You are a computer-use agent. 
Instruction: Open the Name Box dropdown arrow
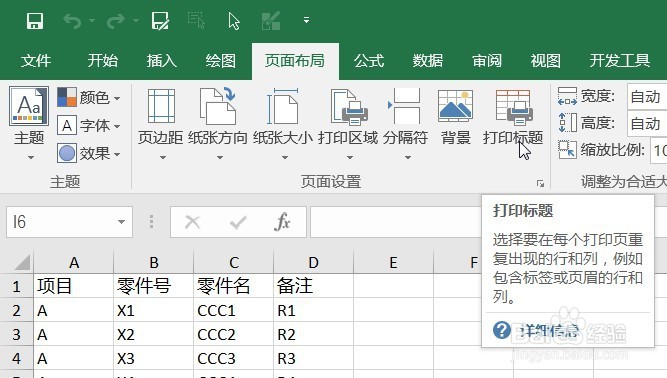pyautogui.click(x=121, y=222)
